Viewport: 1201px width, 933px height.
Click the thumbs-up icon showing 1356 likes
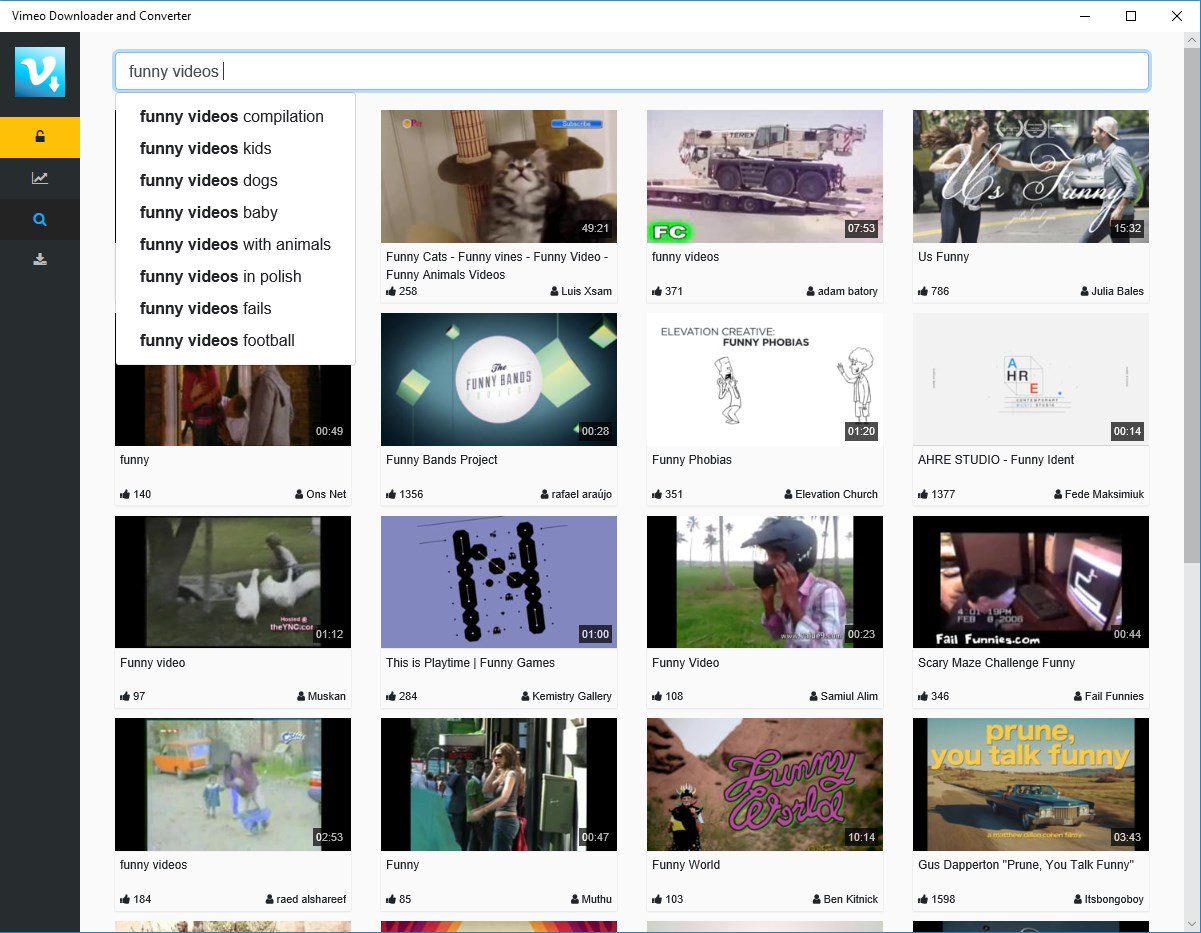pyautogui.click(x=391, y=494)
